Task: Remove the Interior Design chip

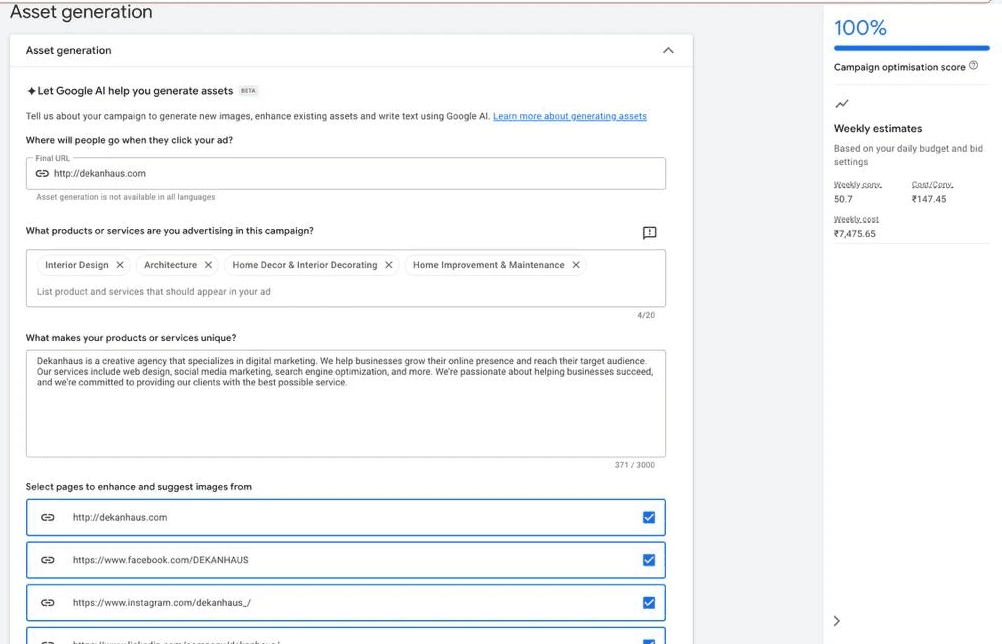Action: pyautogui.click(x=120, y=264)
